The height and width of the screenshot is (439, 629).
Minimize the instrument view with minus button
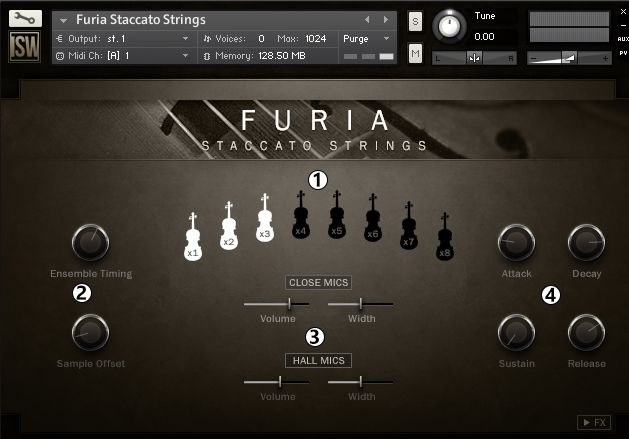click(623, 25)
